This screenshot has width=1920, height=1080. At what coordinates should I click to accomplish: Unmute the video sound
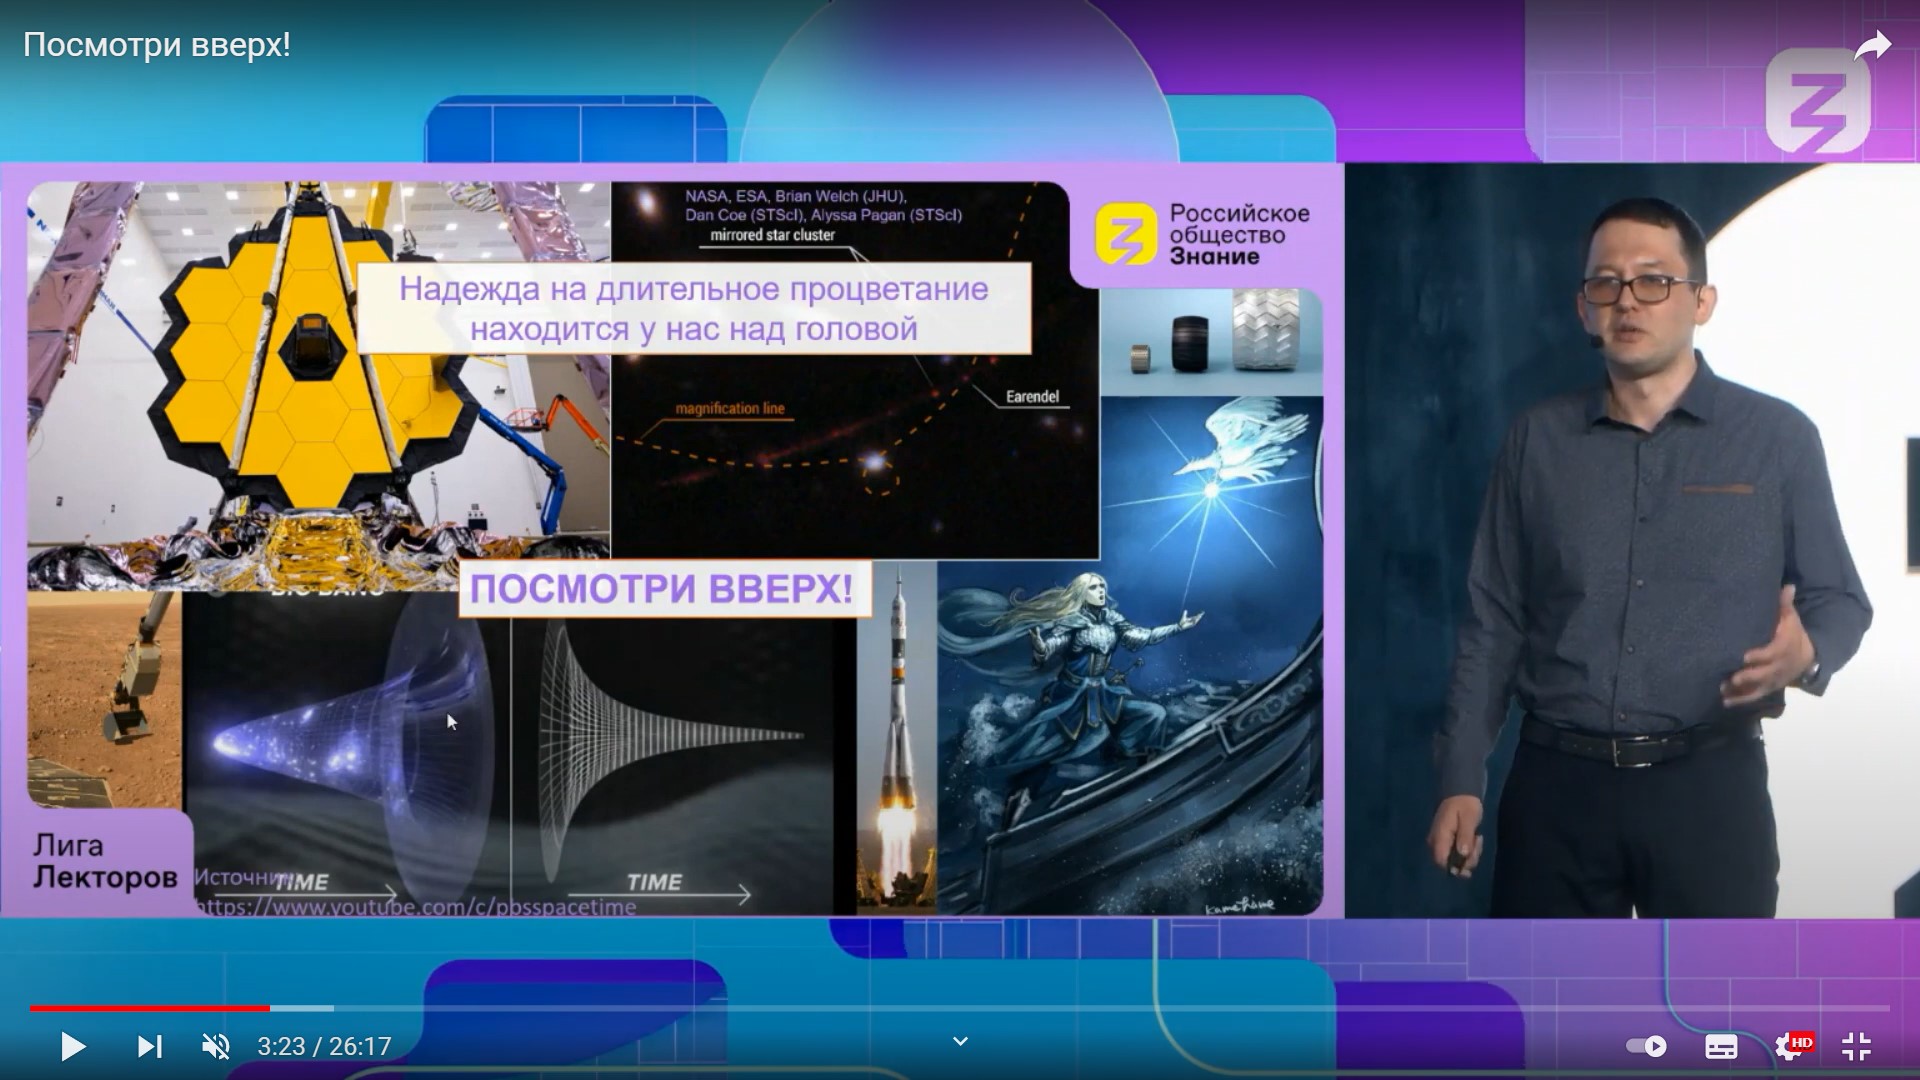tap(216, 1046)
